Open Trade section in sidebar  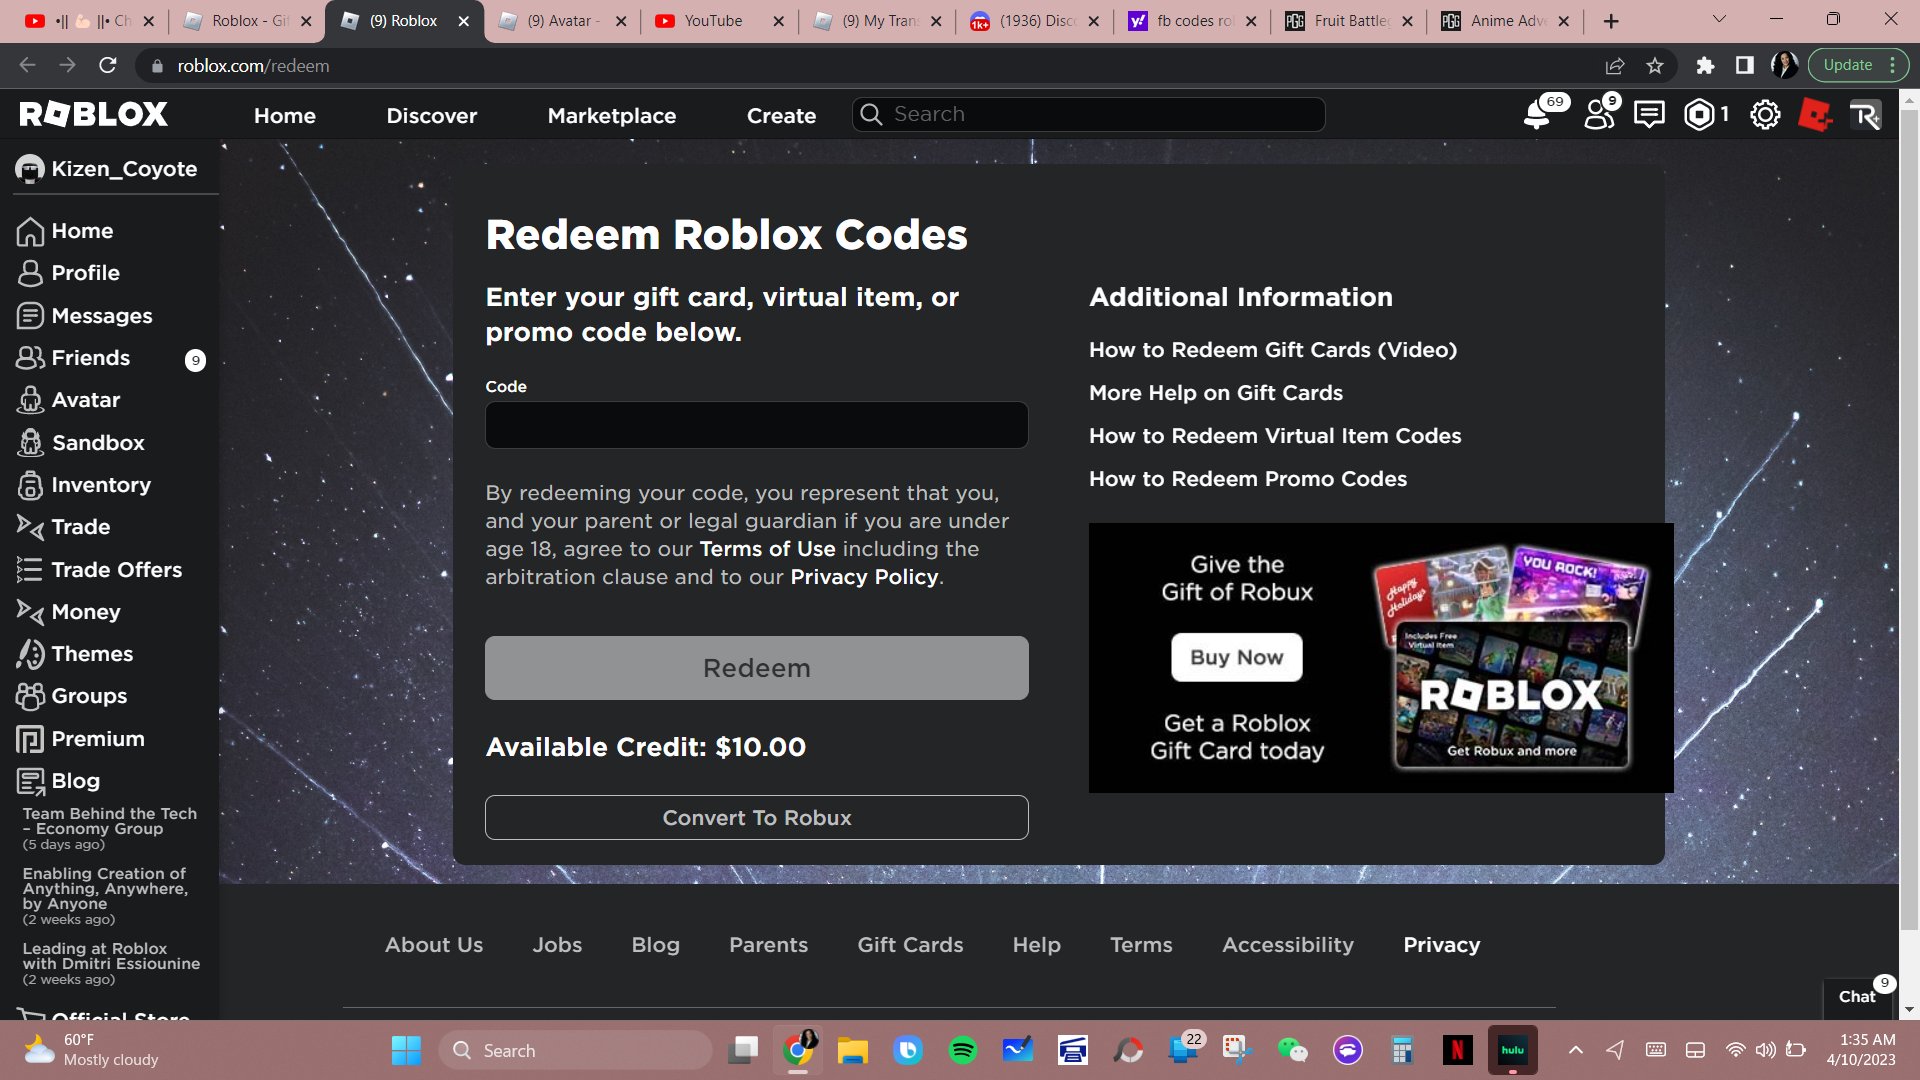pyautogui.click(x=80, y=526)
